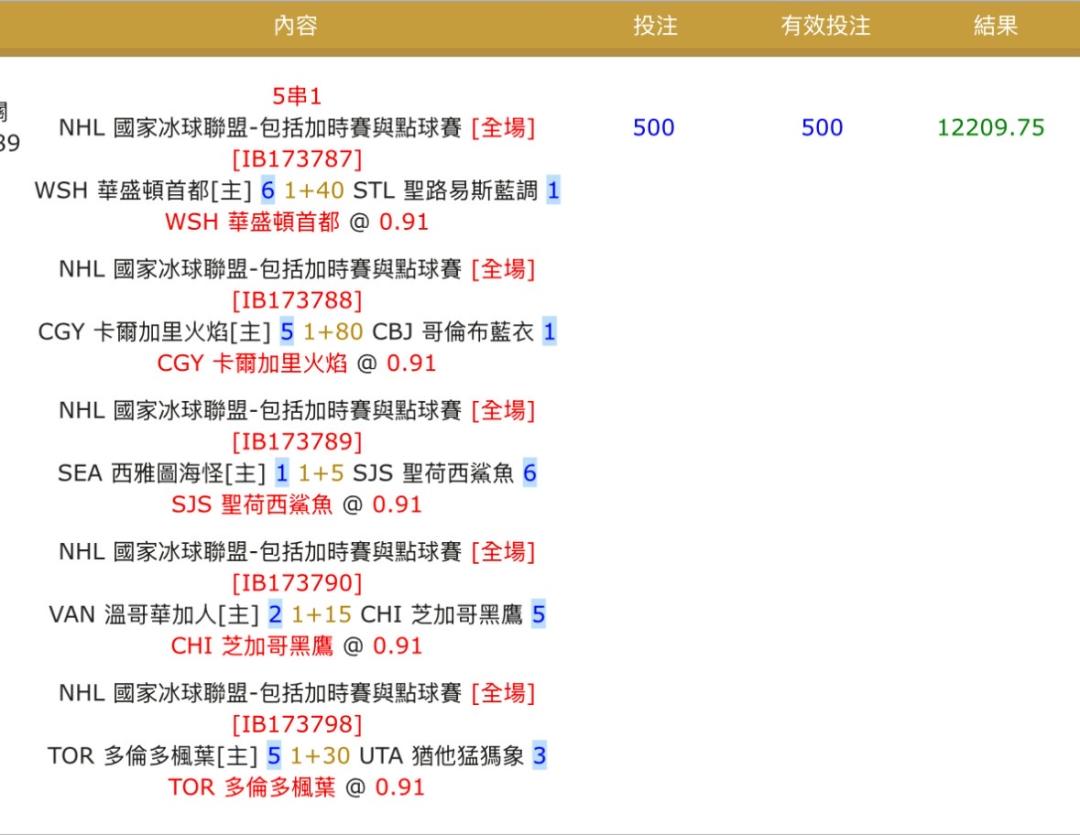Click bet ID [IB173790]
The height and width of the screenshot is (835, 1080).
click(297, 584)
